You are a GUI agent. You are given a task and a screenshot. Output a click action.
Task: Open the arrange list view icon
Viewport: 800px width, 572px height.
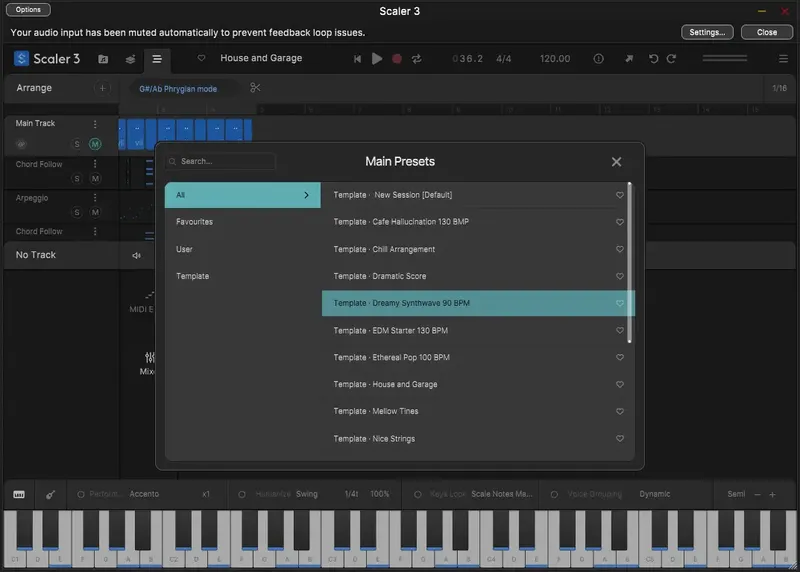[157, 59]
